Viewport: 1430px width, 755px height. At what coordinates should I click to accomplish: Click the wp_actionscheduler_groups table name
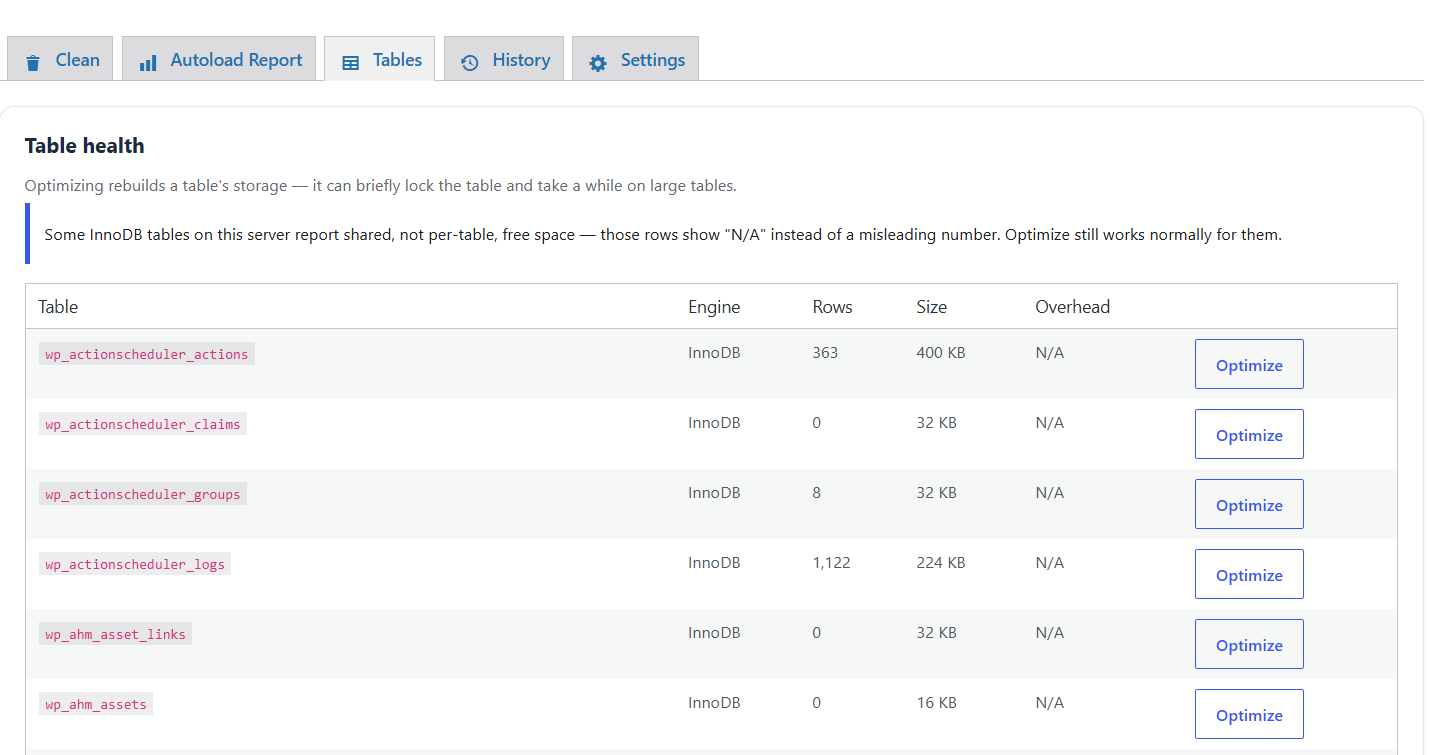143,494
